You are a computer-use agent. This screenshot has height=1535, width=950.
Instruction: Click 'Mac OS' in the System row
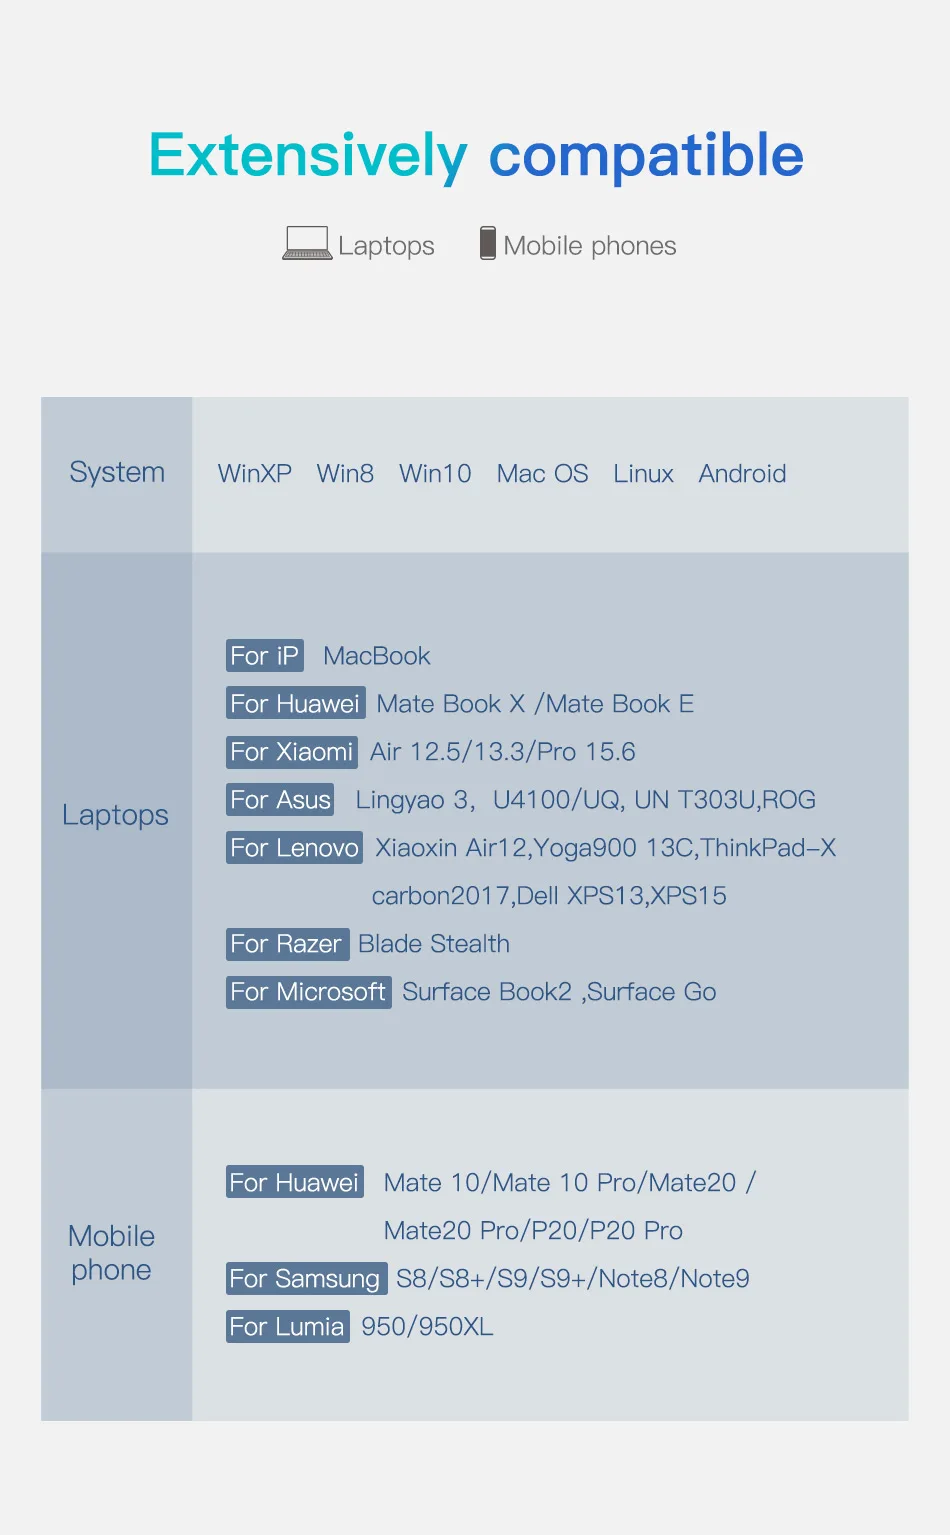pyautogui.click(x=542, y=474)
